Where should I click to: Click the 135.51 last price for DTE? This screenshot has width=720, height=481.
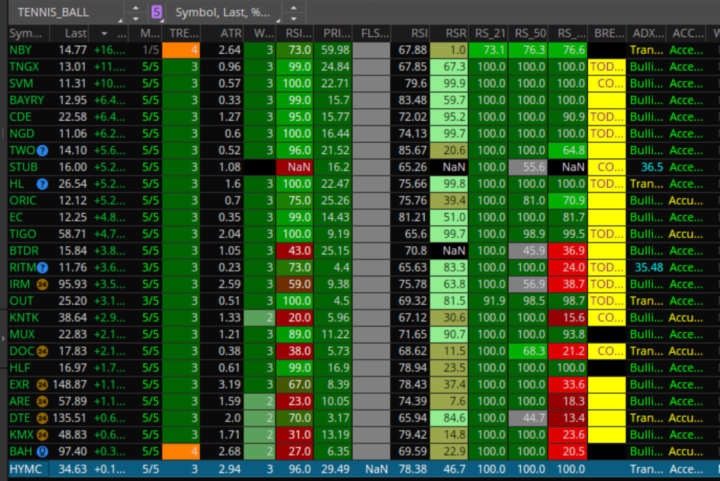tap(70, 418)
